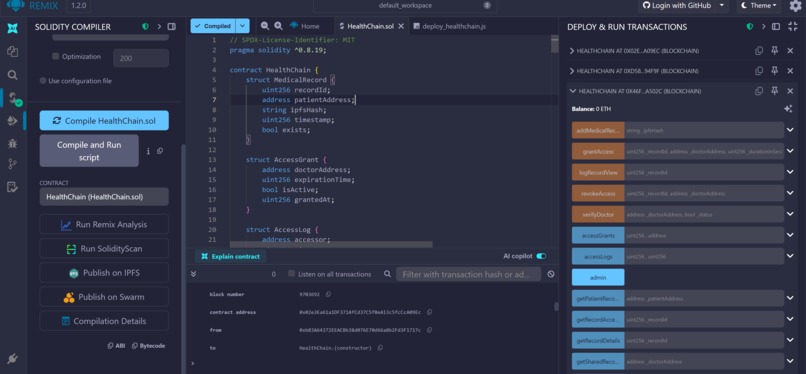Open the Search in files sidebar icon
Viewport: 806px width, 374px height.
[x=13, y=75]
